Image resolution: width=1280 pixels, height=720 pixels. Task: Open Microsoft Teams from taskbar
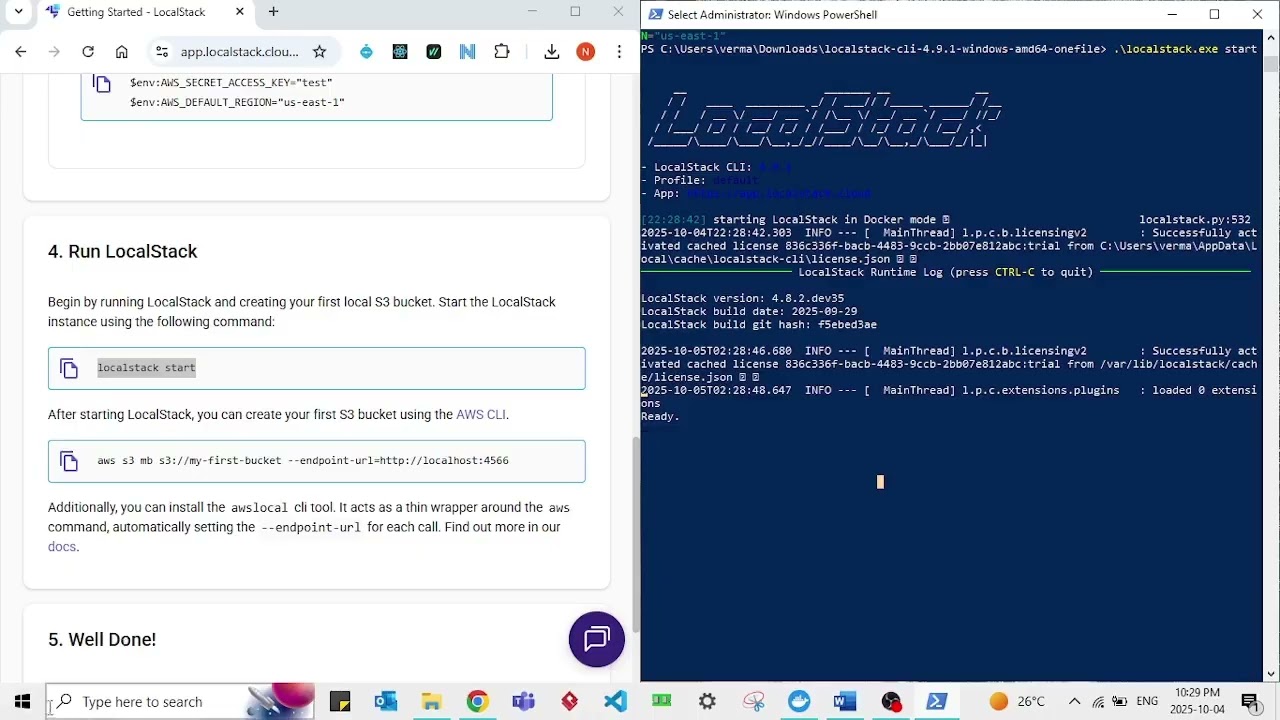pos(523,702)
